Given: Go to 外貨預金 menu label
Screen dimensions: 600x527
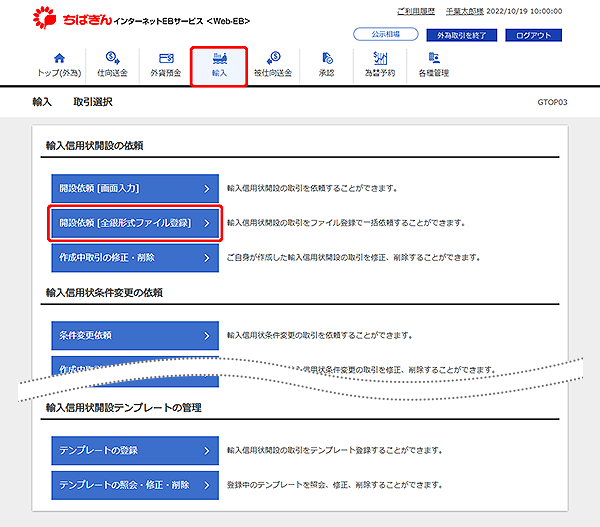Looking at the screenshot, I should pyautogui.click(x=166, y=73).
